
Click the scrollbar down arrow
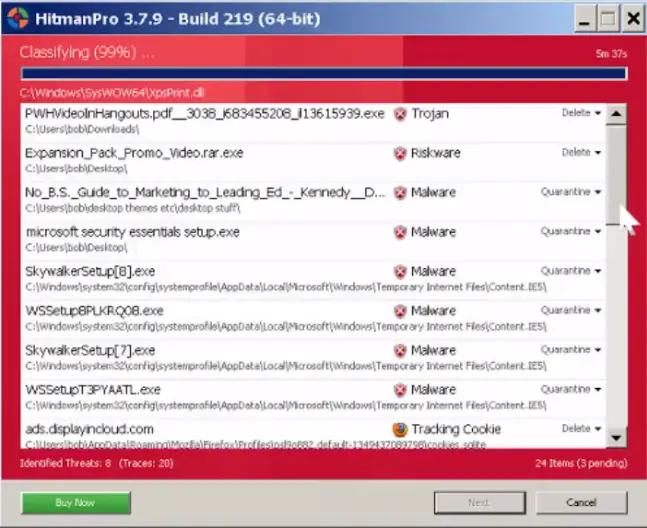click(x=616, y=437)
